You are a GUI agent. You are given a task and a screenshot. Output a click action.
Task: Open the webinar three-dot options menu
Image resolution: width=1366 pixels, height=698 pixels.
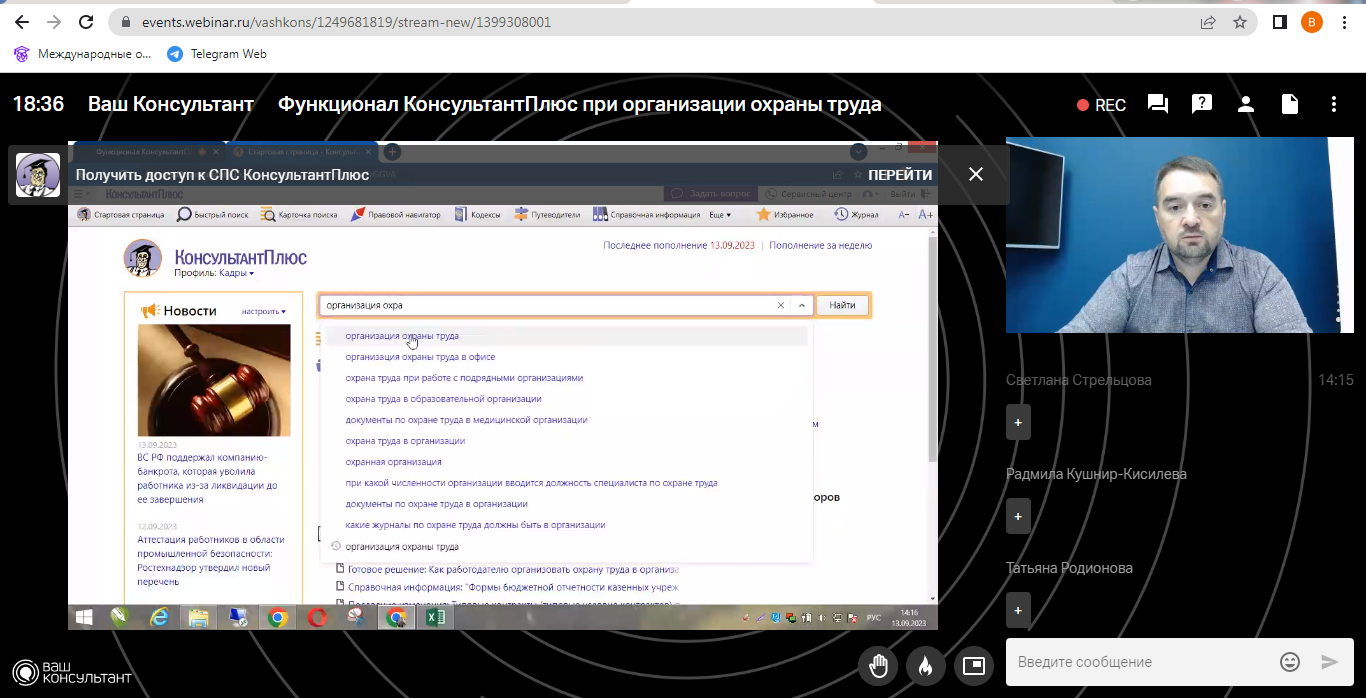tap(1334, 104)
